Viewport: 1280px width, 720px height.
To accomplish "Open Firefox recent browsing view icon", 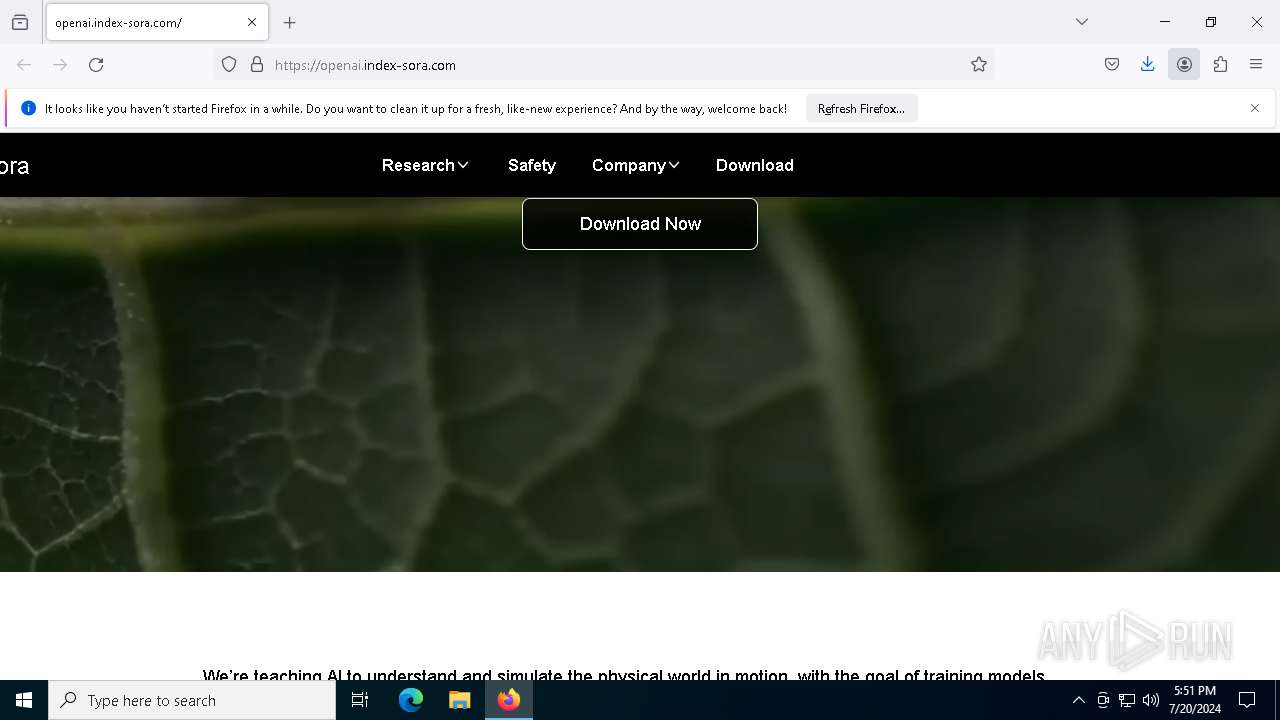I will click(20, 22).
